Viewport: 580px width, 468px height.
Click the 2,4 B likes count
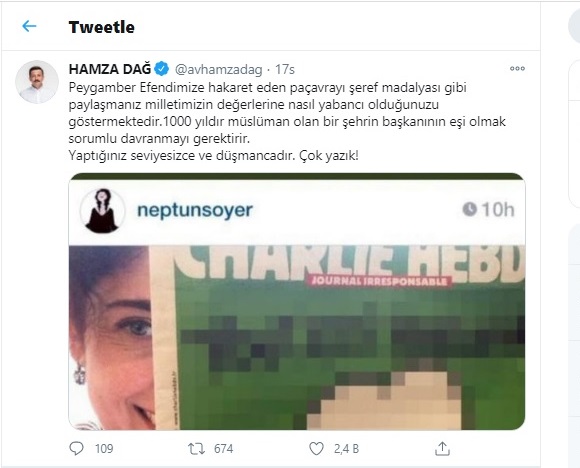346,449
